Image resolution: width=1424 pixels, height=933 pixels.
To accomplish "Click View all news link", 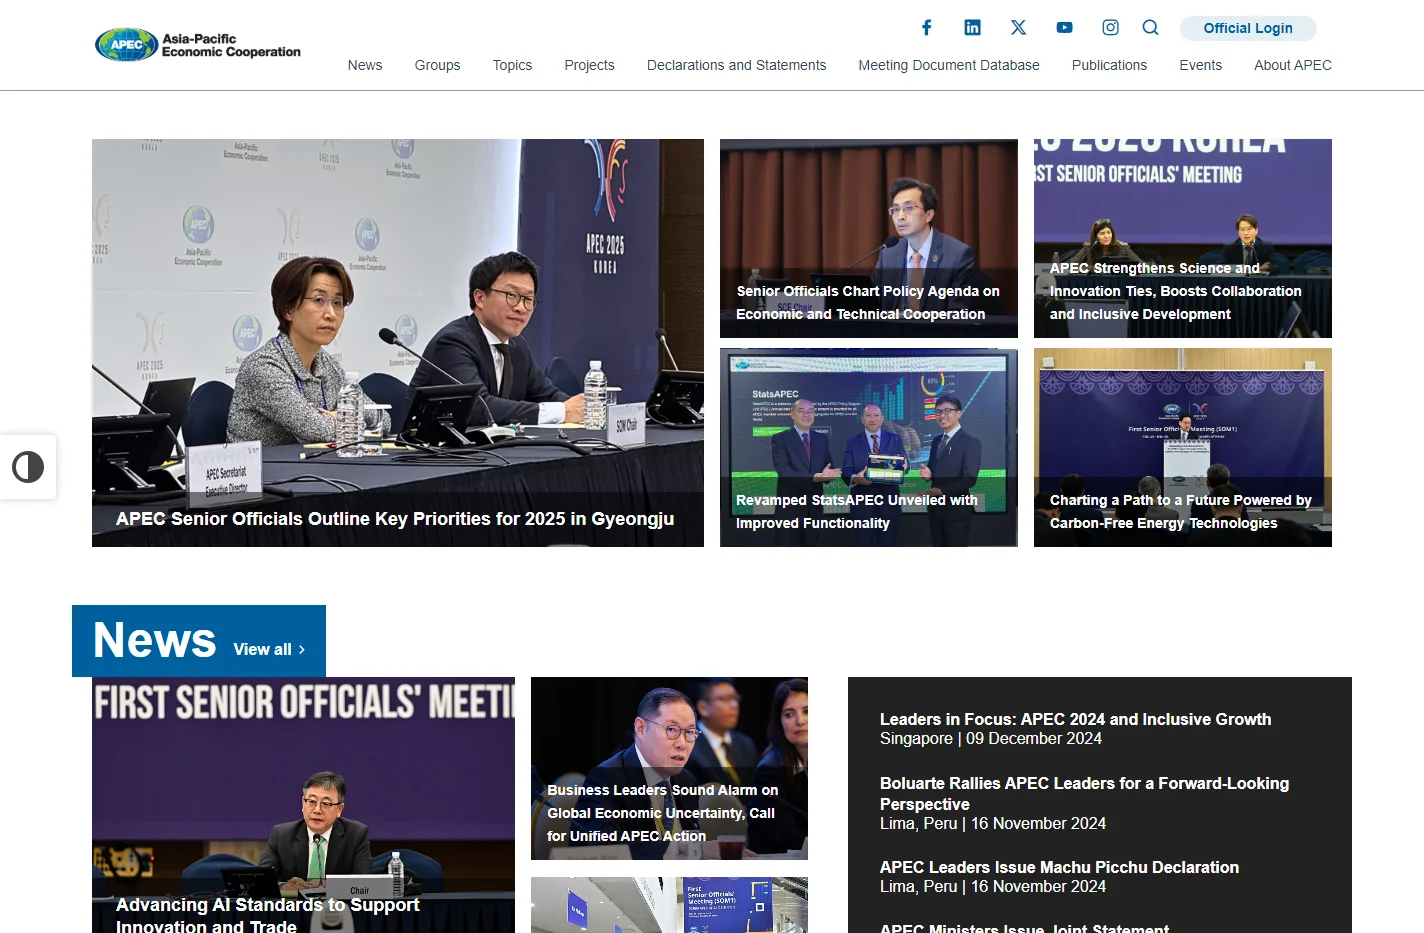I will click(269, 650).
